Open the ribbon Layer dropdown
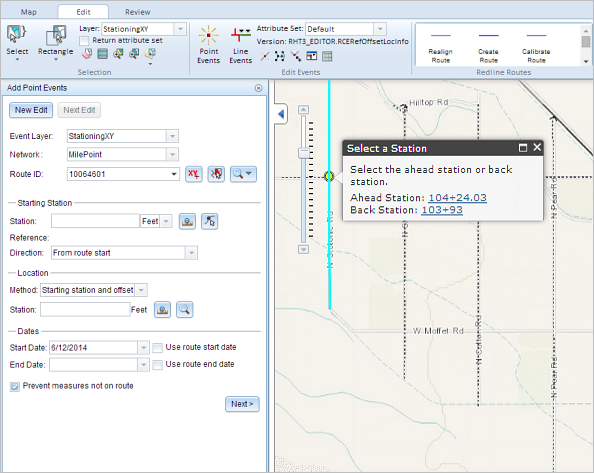This screenshot has height=473, width=594. pyautogui.click(x=180, y=29)
